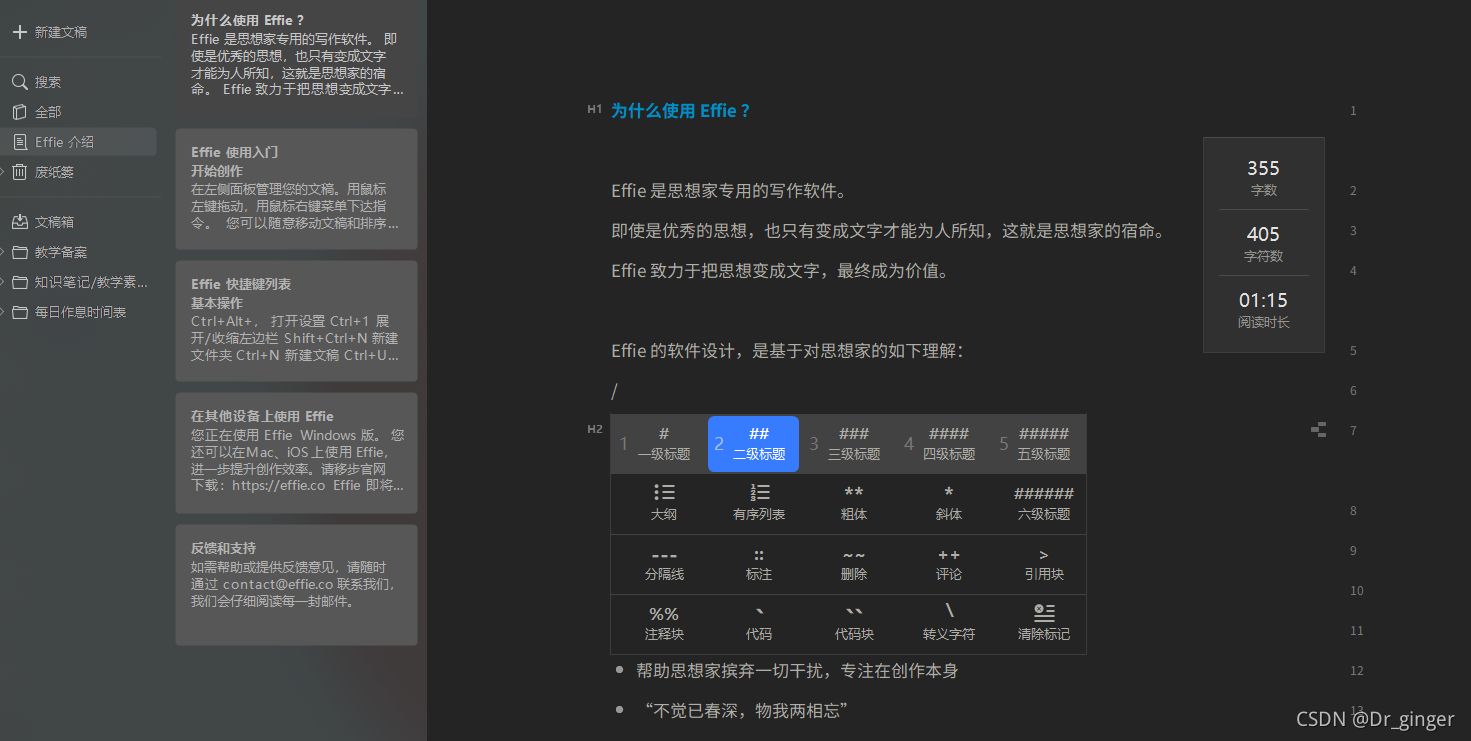Apply 三级标题 heading format
The image size is (1471, 741).
point(848,444)
